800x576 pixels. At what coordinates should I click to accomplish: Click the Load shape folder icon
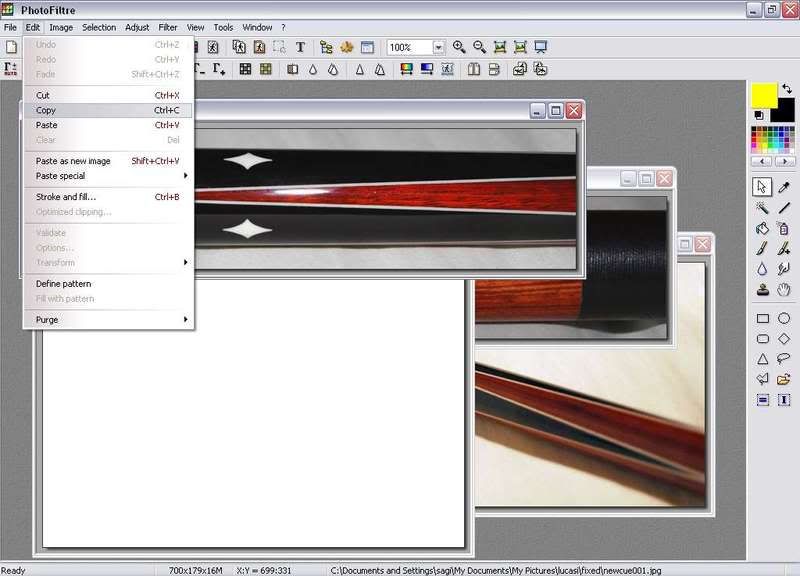784,379
